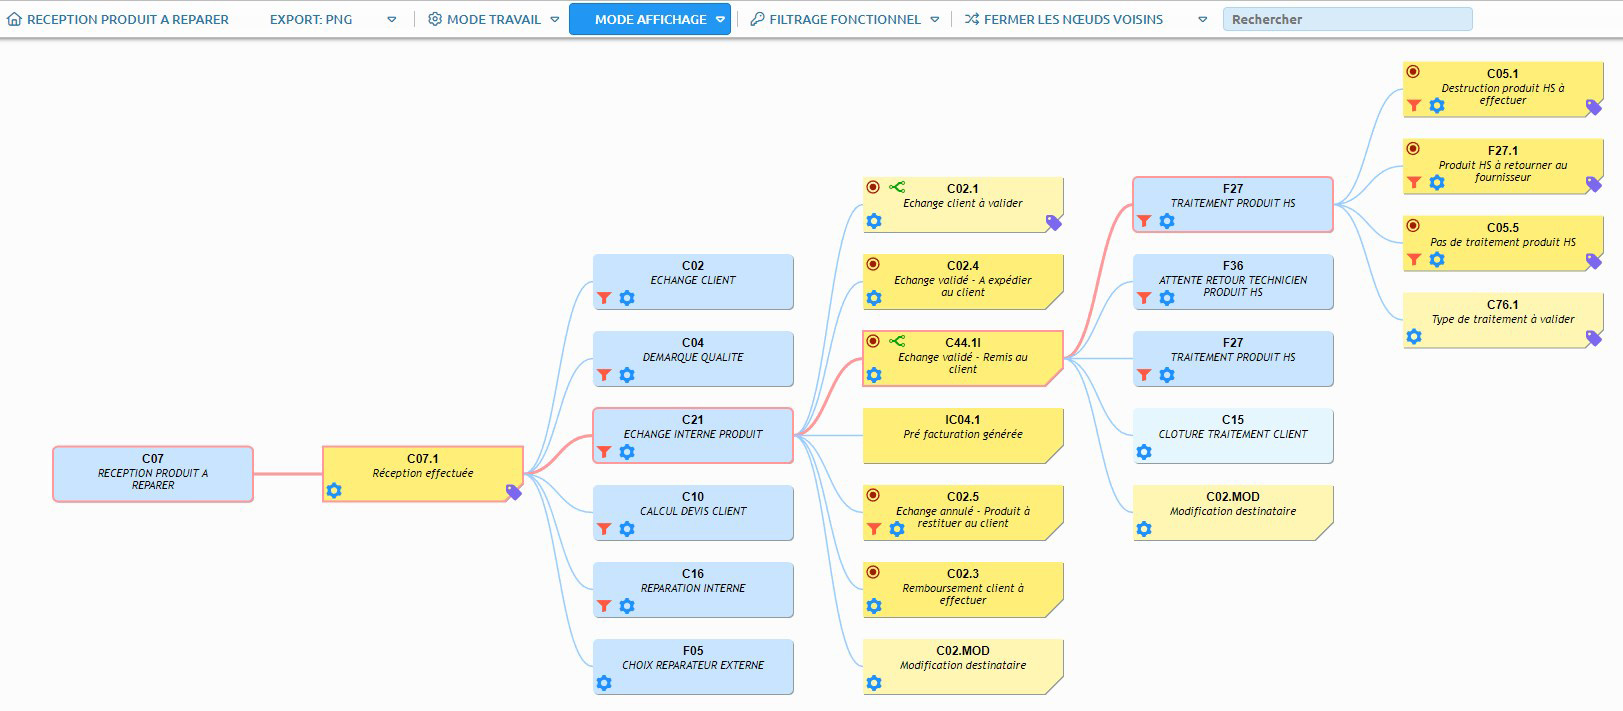Click the gear icon on C04 DEMARQUE QUALITE
This screenshot has width=1623, height=711.
click(x=627, y=375)
